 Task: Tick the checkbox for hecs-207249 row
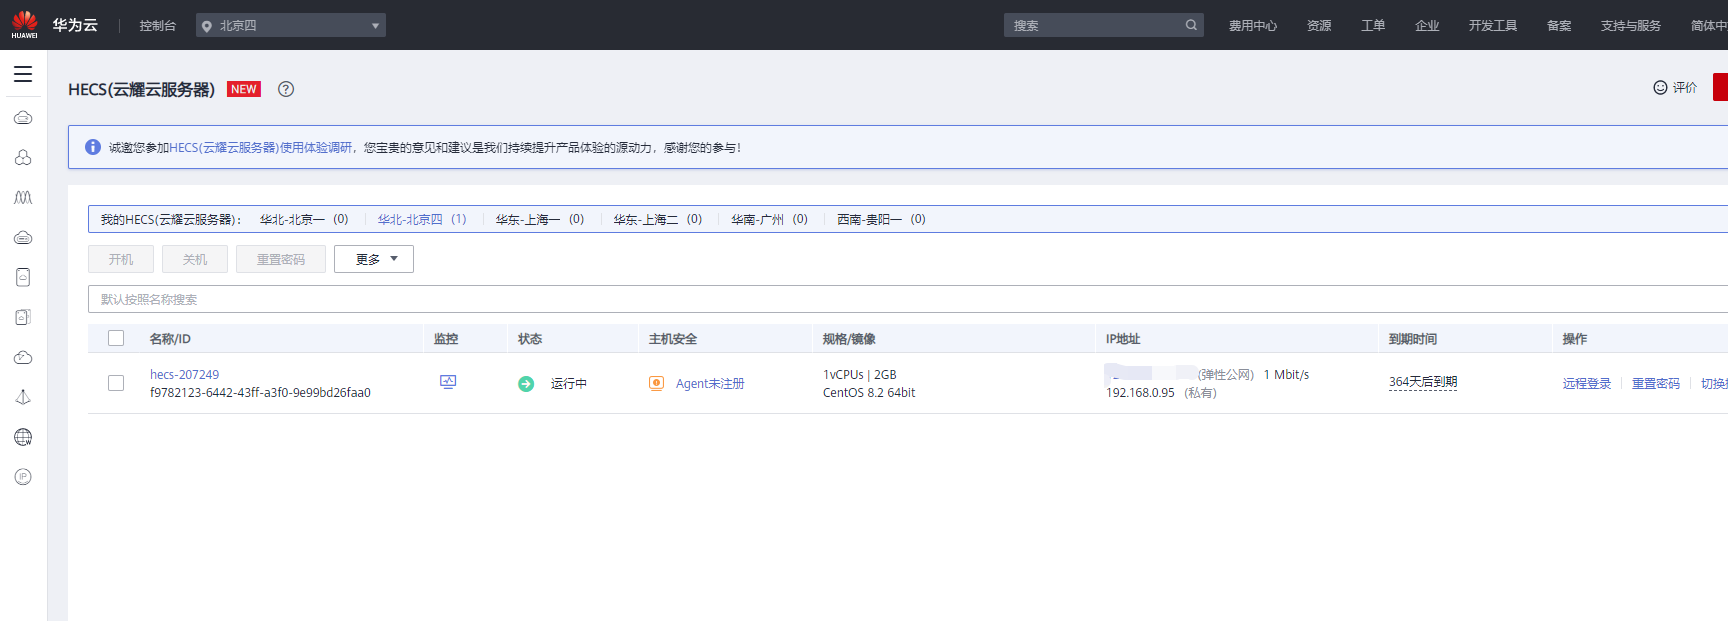pyautogui.click(x=116, y=383)
